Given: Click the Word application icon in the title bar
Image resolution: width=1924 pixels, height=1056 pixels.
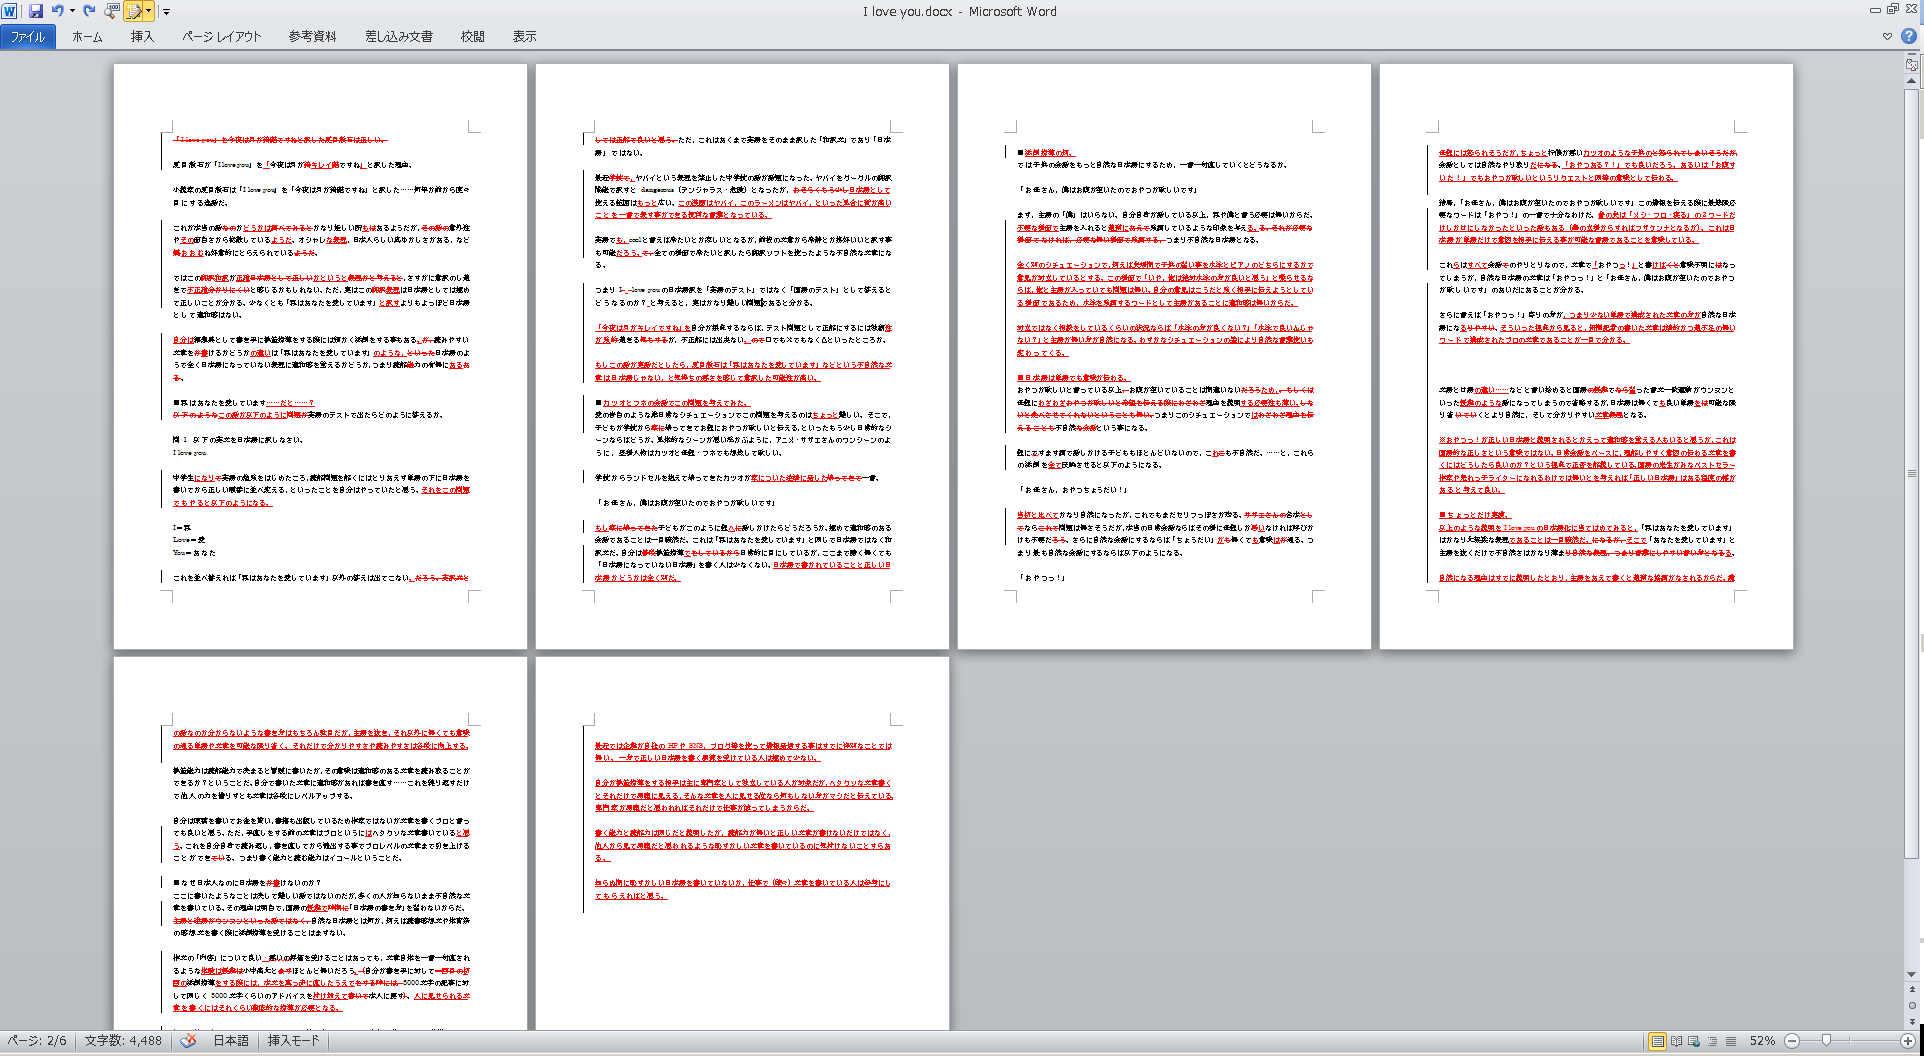Looking at the screenshot, I should coord(10,11).
